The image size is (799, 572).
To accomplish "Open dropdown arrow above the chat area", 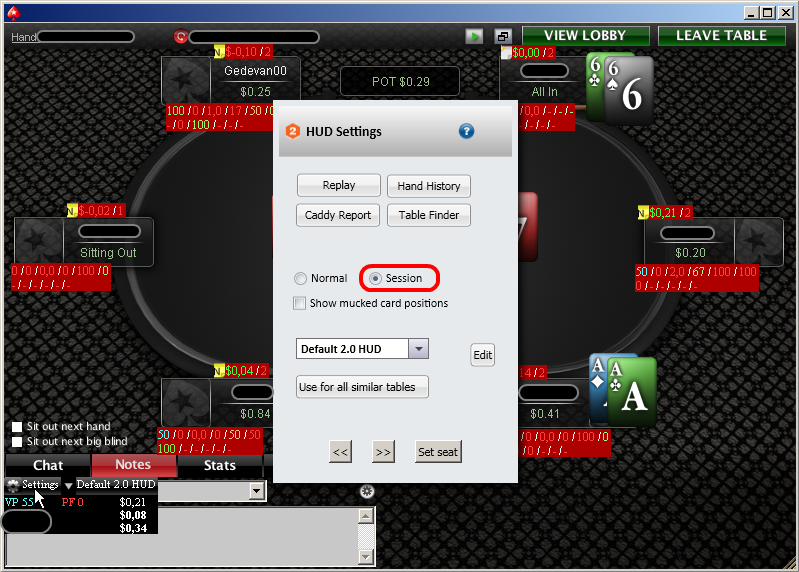I will tap(256, 491).
